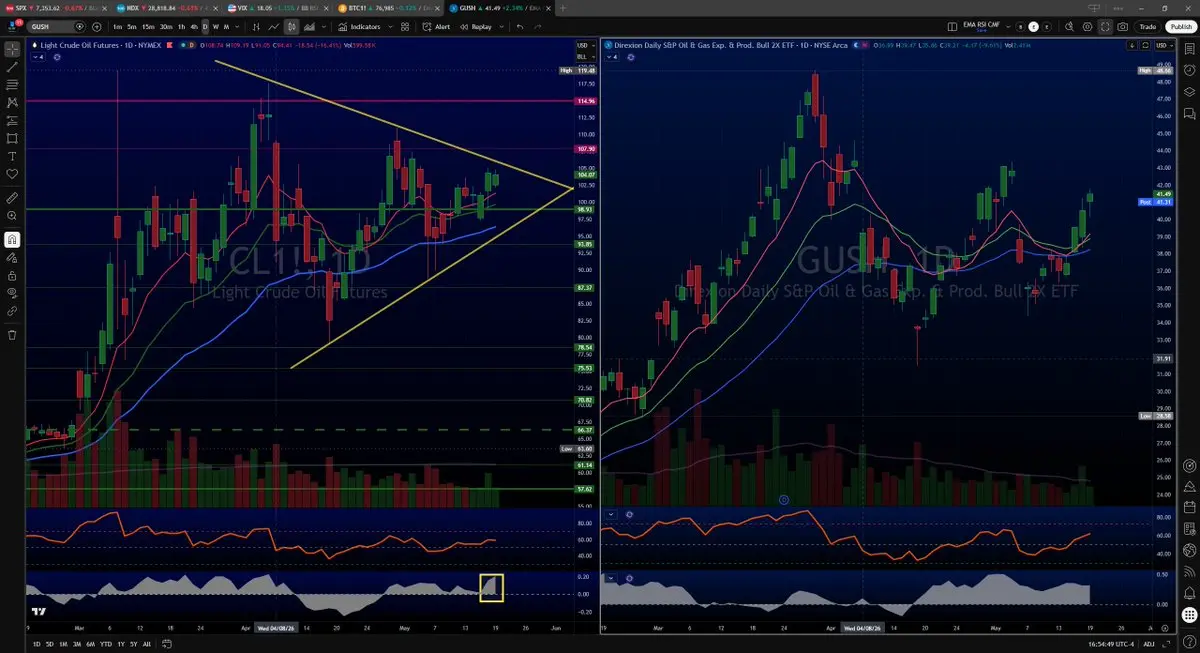Viewport: 1200px width, 653px height.
Task: Click the TradingView logo on crude oil chart
Action: [x=37, y=612]
